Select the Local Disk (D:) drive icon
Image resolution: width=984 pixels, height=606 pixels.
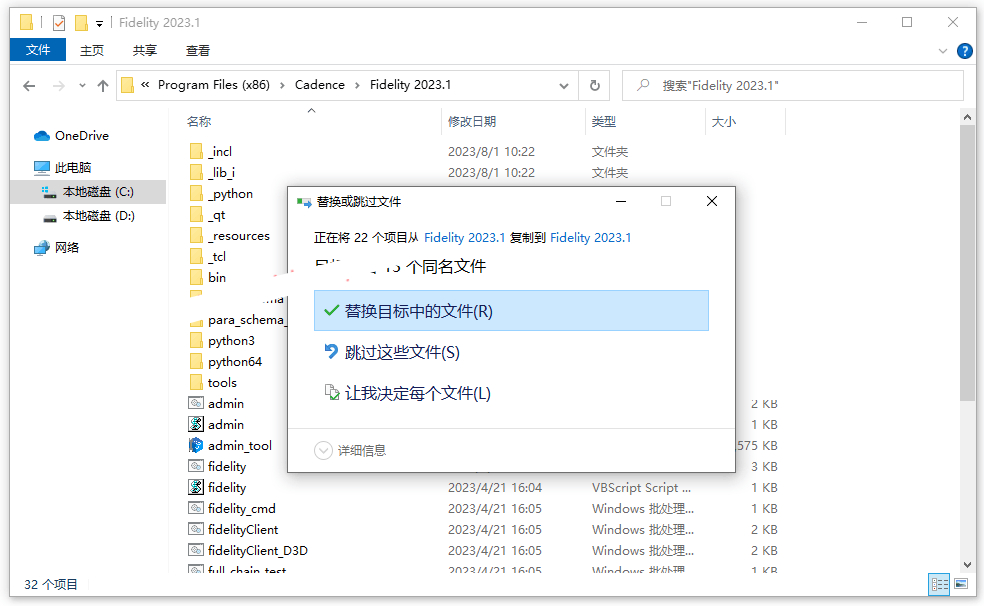tap(50, 217)
